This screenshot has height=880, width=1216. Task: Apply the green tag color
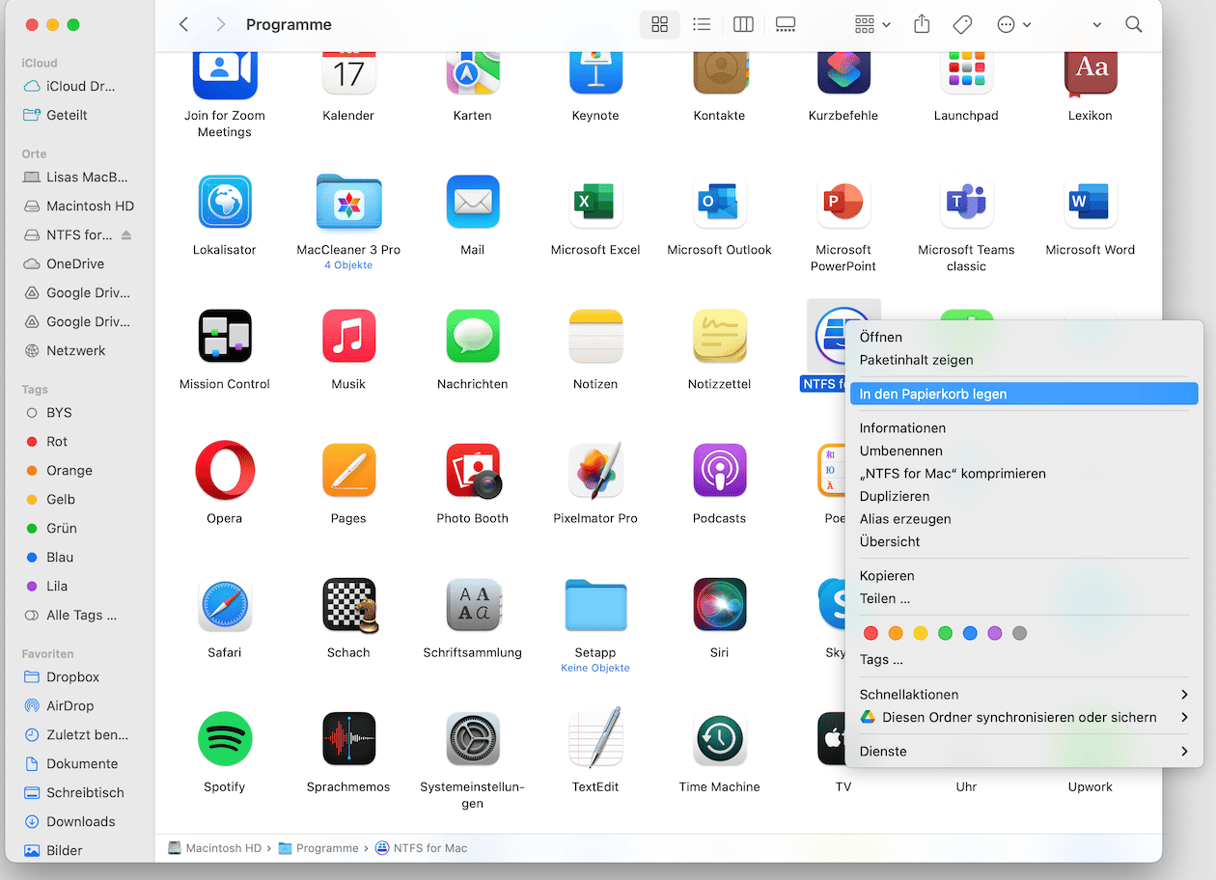[945, 633]
